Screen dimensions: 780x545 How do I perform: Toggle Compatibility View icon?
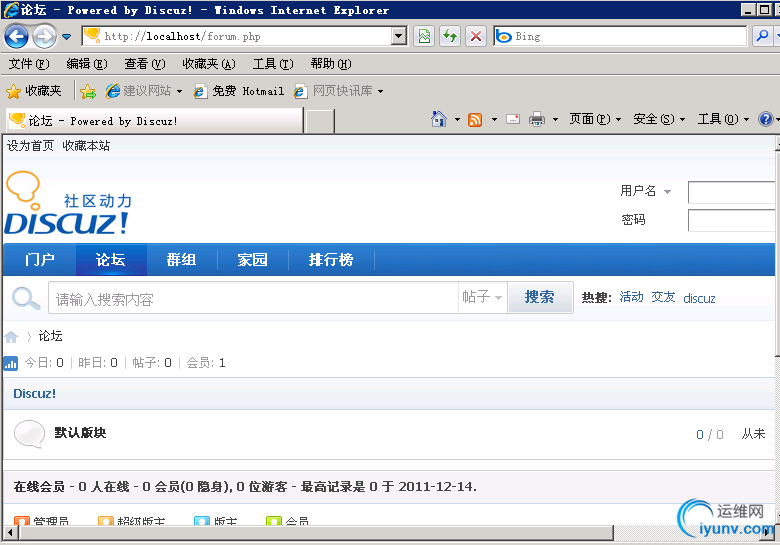click(x=424, y=36)
